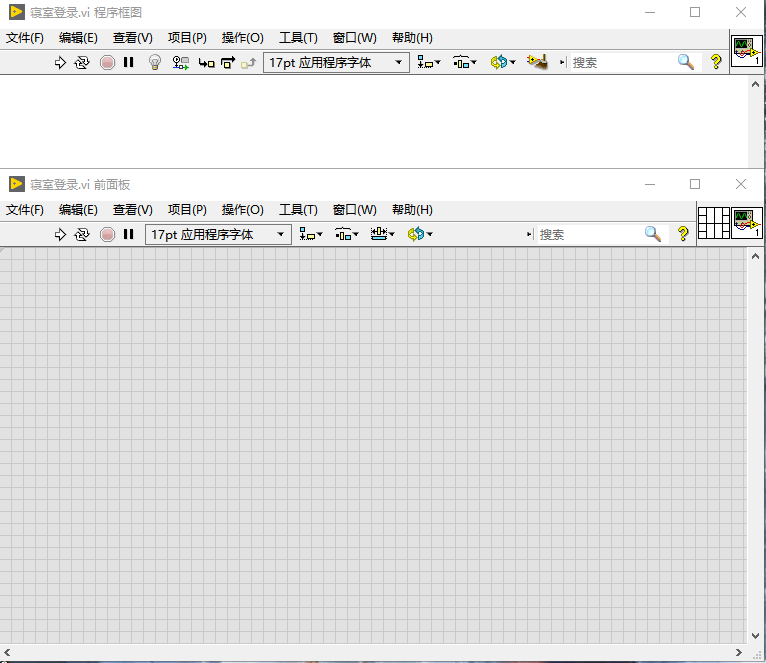This screenshot has height=663, width=766.
Task: Open font dropdown in block diagram toolbar
Action: click(x=336, y=63)
